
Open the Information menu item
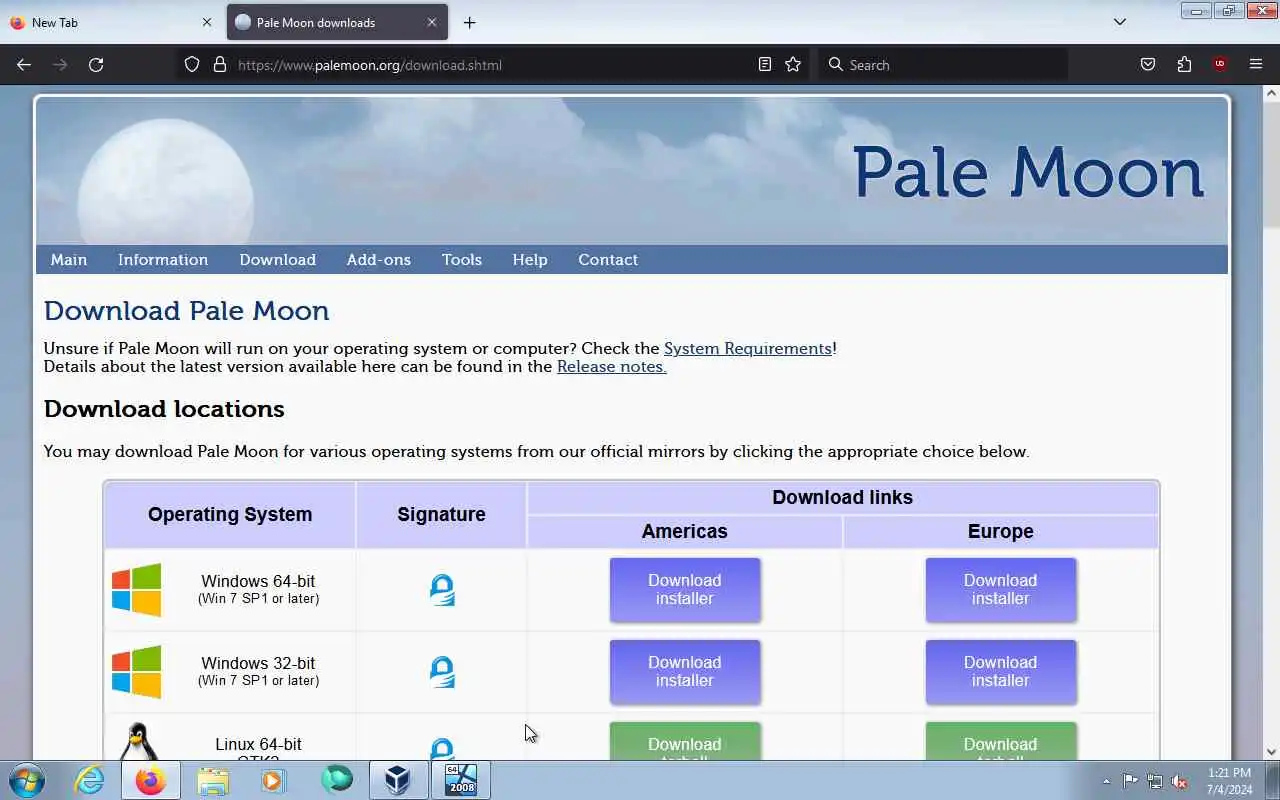pos(163,259)
